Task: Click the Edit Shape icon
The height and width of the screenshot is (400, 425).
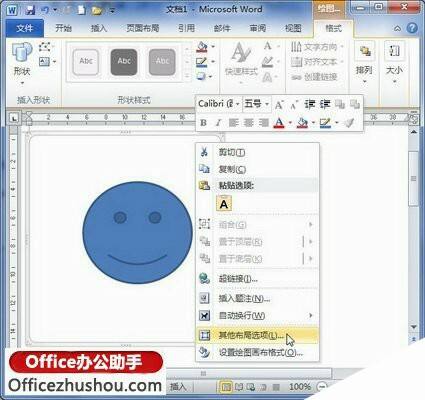Action: click(x=45, y=47)
